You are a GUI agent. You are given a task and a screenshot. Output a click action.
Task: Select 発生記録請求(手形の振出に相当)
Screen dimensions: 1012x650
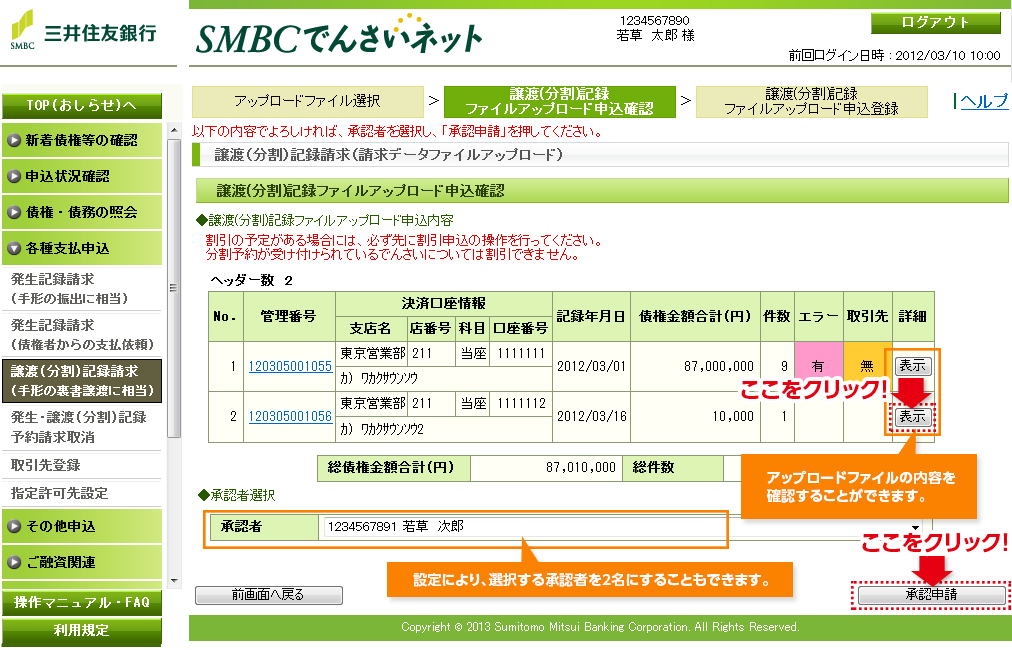(x=82, y=289)
